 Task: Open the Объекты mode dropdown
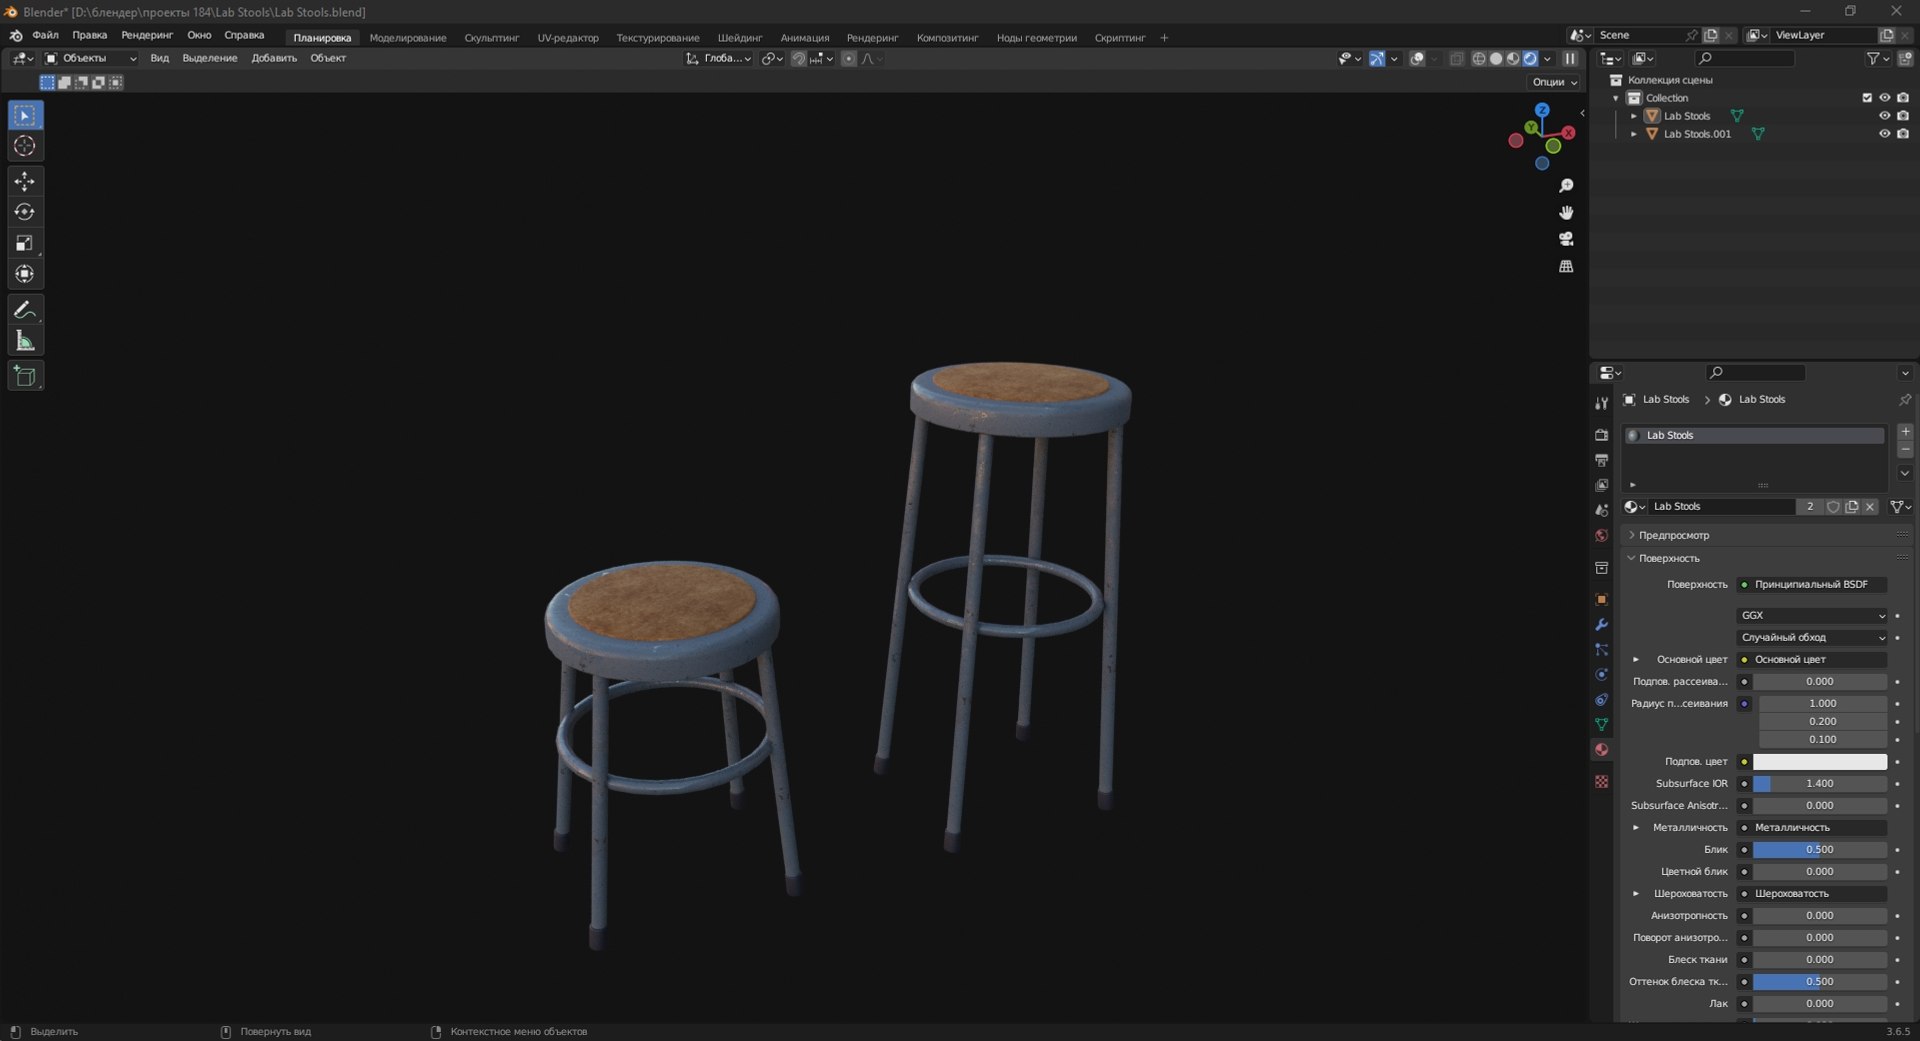pos(90,59)
